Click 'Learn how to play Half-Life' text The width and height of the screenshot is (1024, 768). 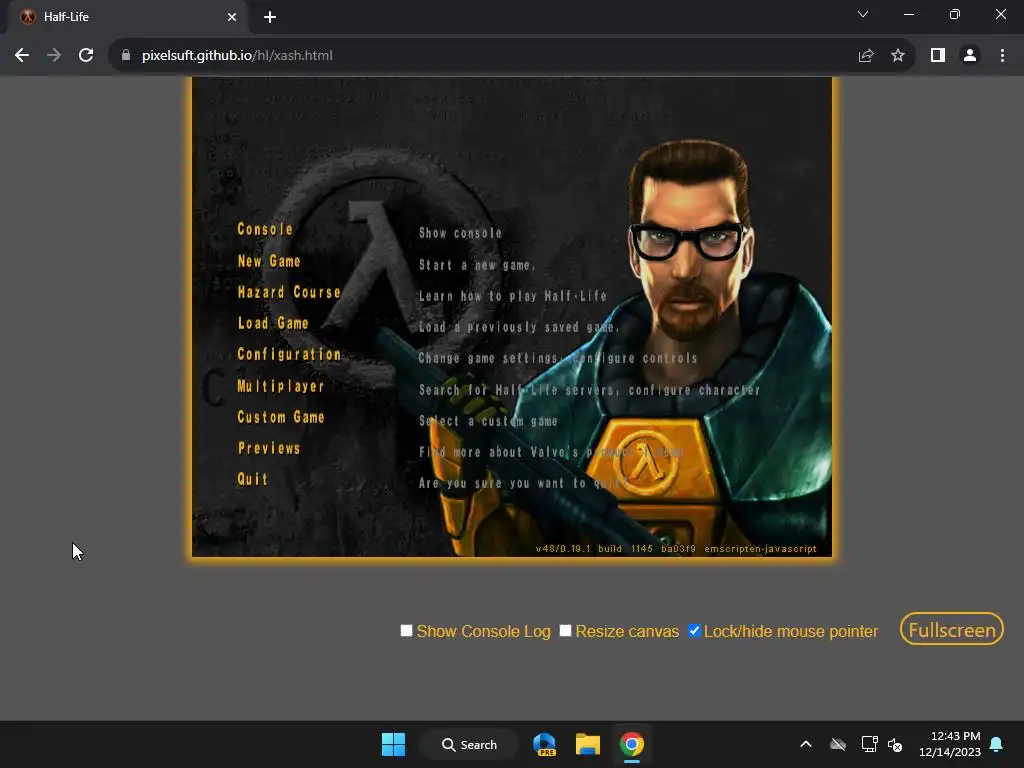(x=513, y=296)
